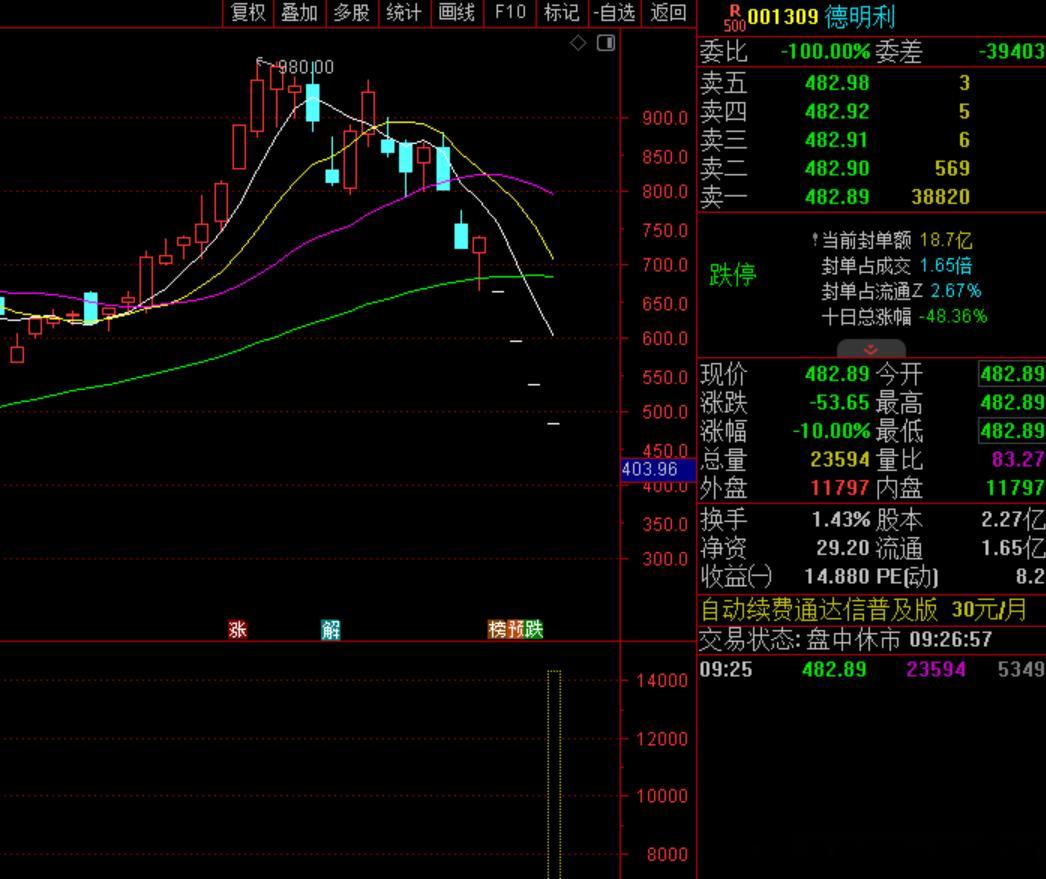This screenshot has height=879, width=1046.
Task: Click the 卖二 price 482.90
Action: tap(837, 168)
